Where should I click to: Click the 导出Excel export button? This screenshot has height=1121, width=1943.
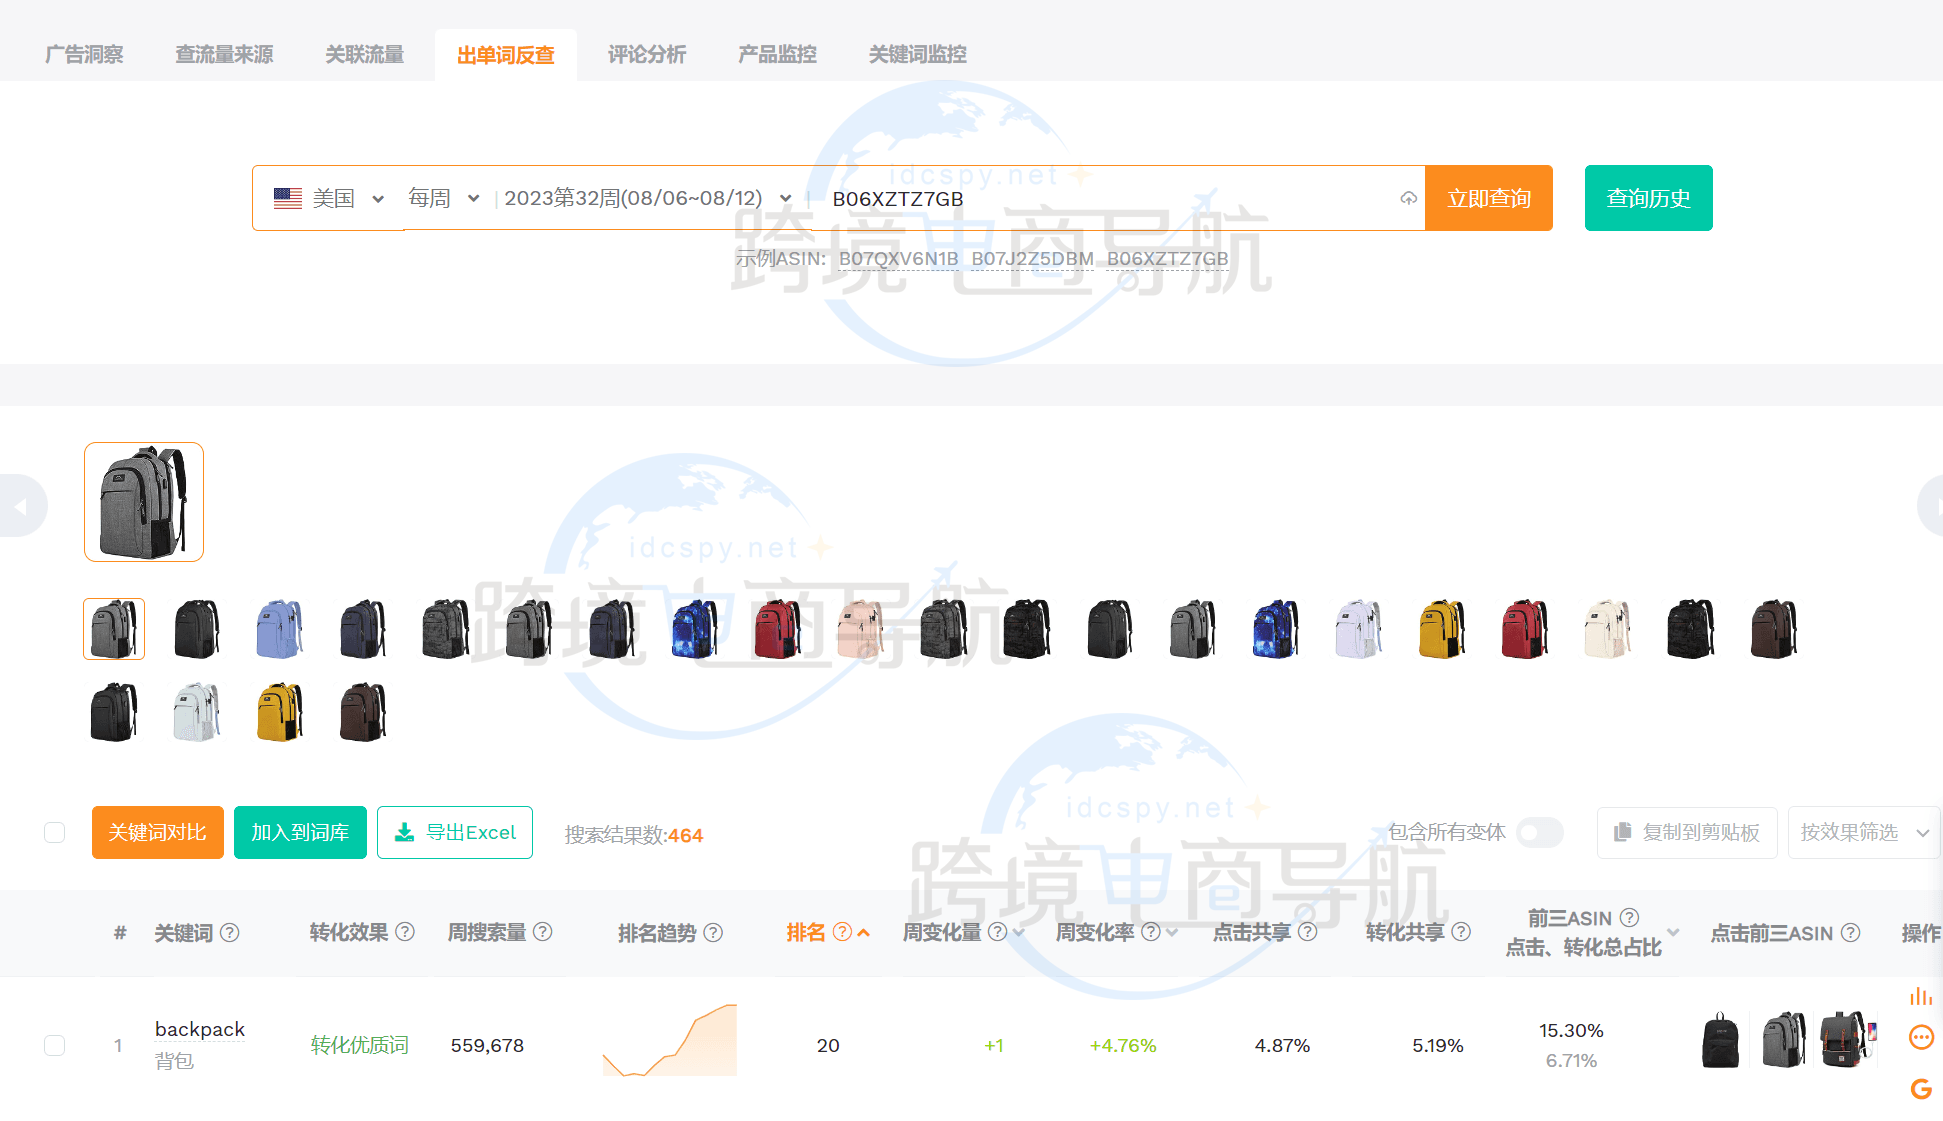click(455, 832)
